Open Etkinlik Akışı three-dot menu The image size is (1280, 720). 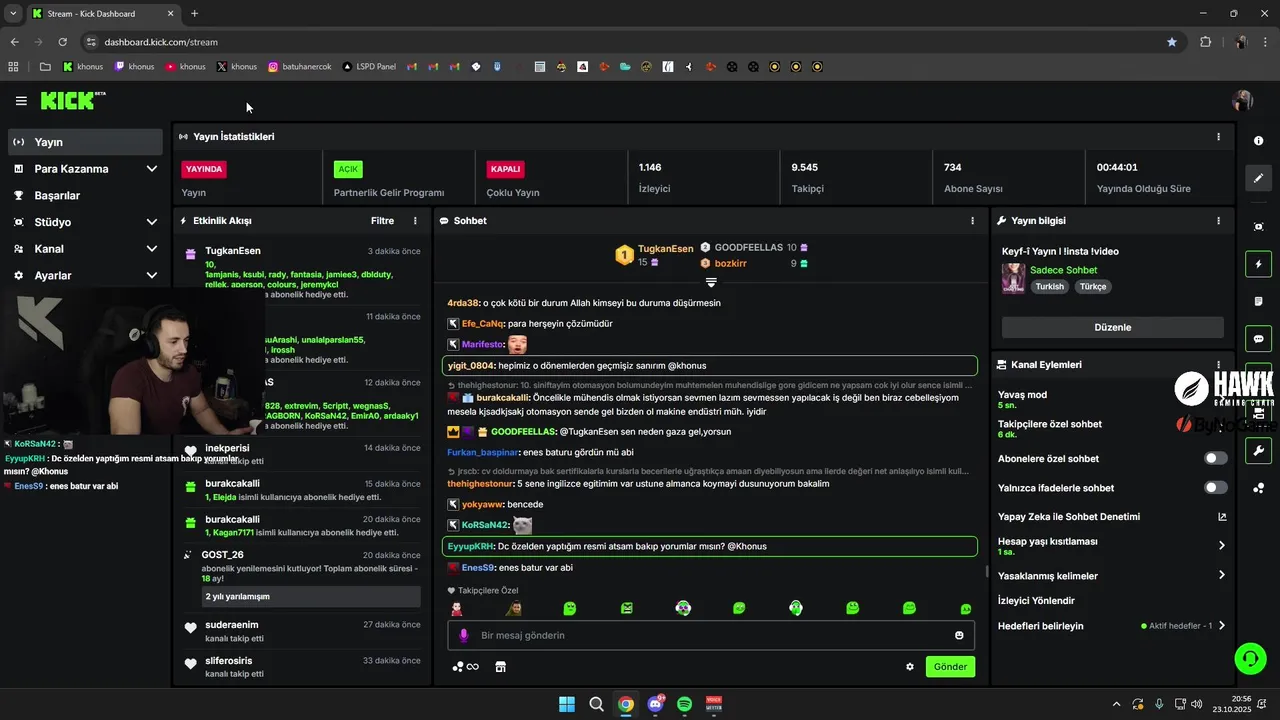pos(415,221)
